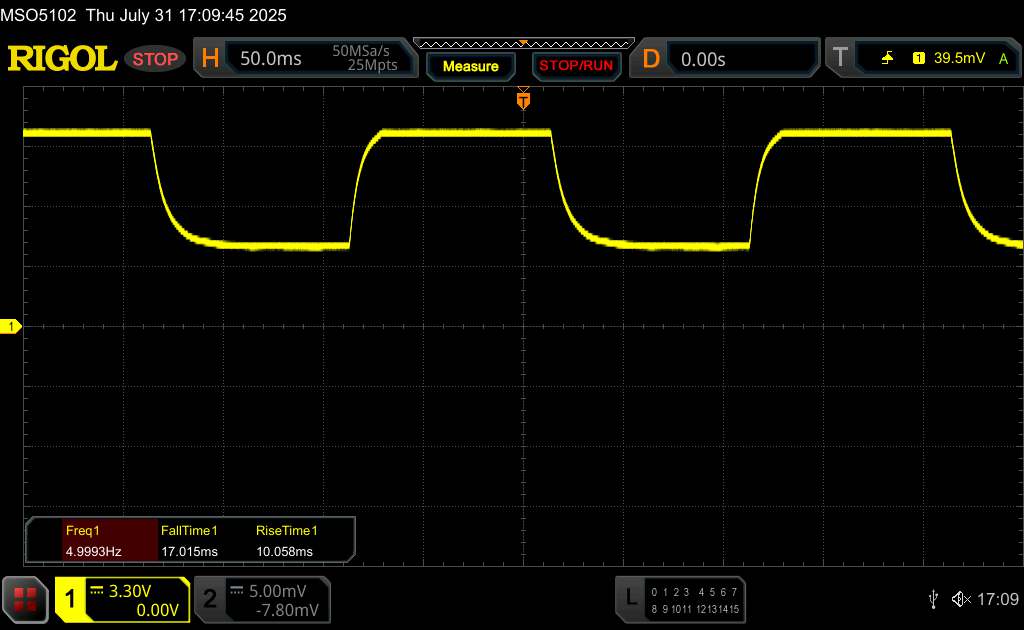Click the 17.015ms fall time value
The height and width of the screenshot is (630, 1024).
[189, 552]
